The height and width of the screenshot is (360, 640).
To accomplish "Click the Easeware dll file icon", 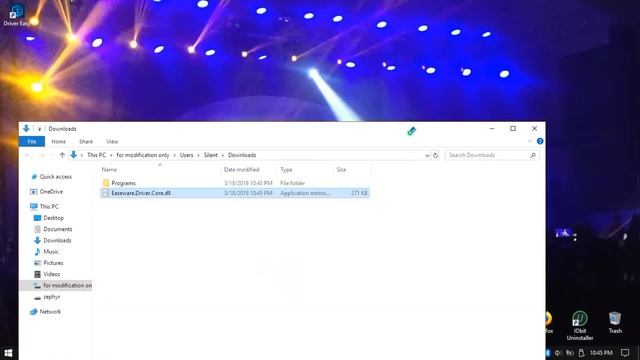I will click(106, 193).
